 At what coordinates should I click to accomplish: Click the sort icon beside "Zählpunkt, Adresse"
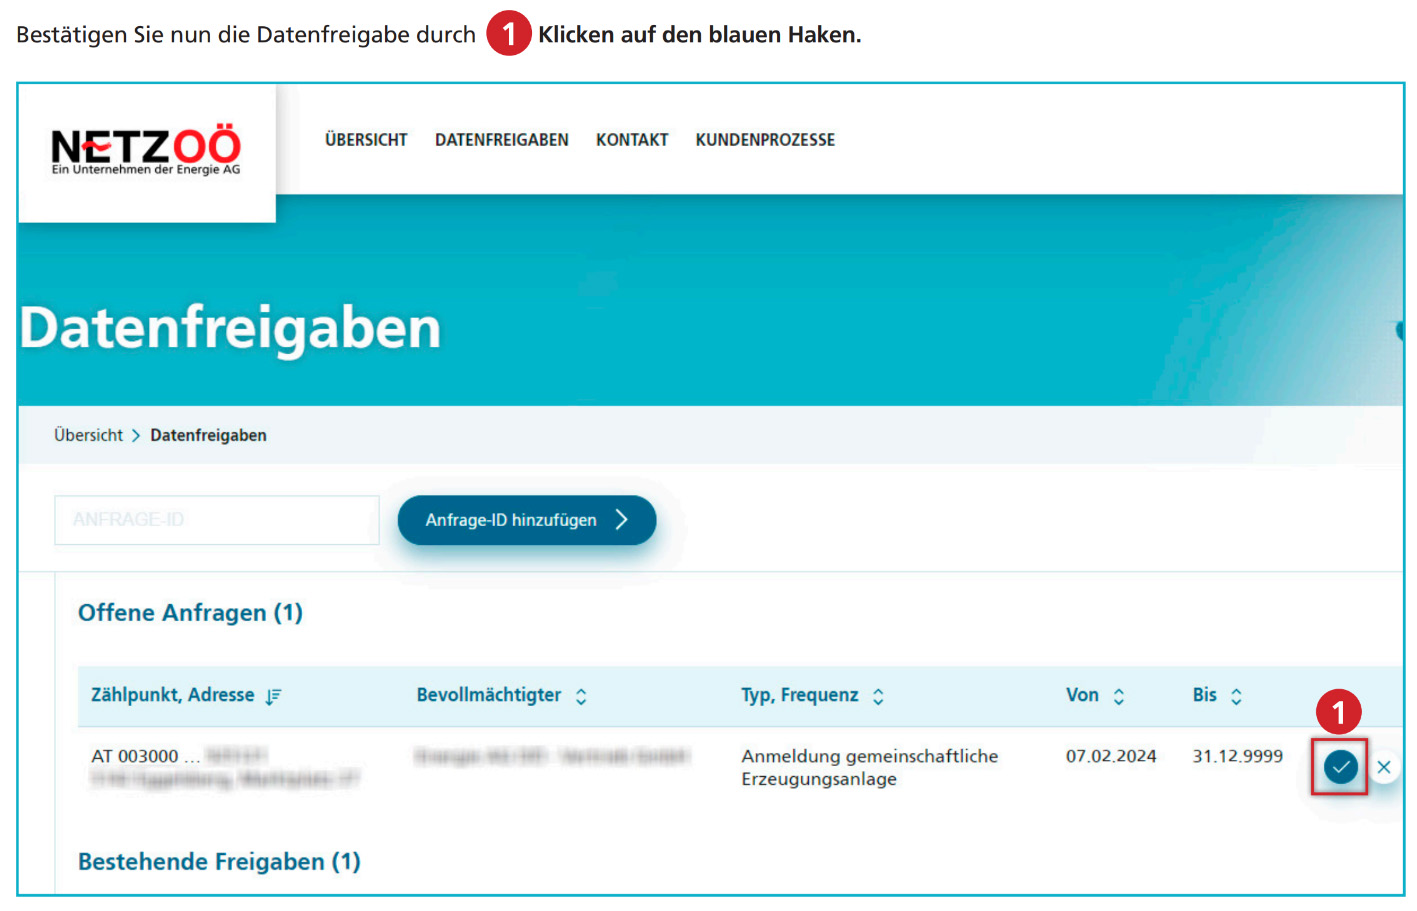click(273, 696)
